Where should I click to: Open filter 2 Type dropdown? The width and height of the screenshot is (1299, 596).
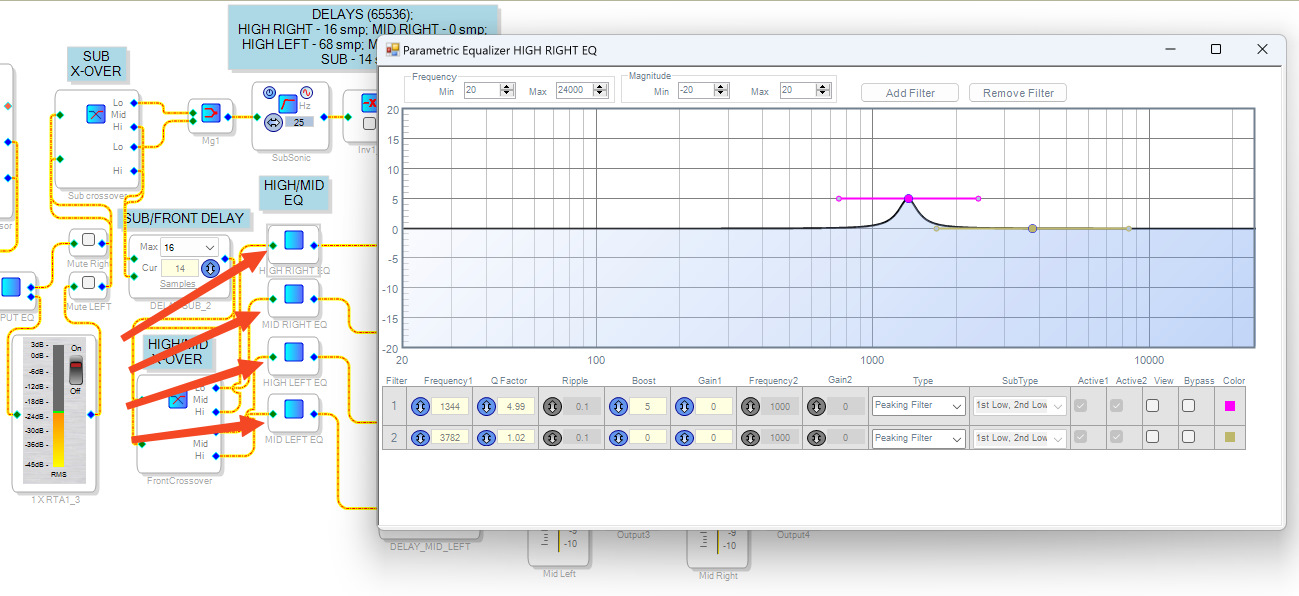pos(918,438)
